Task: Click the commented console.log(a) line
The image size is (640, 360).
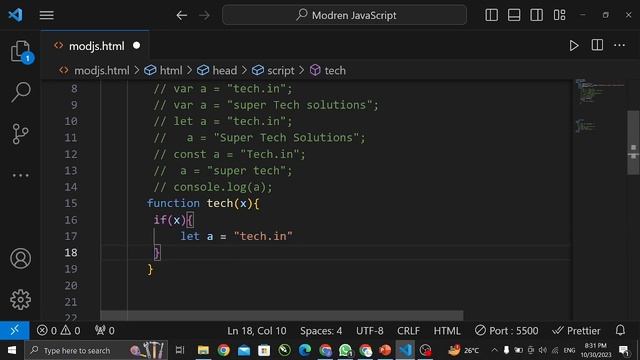Action: (x=213, y=187)
